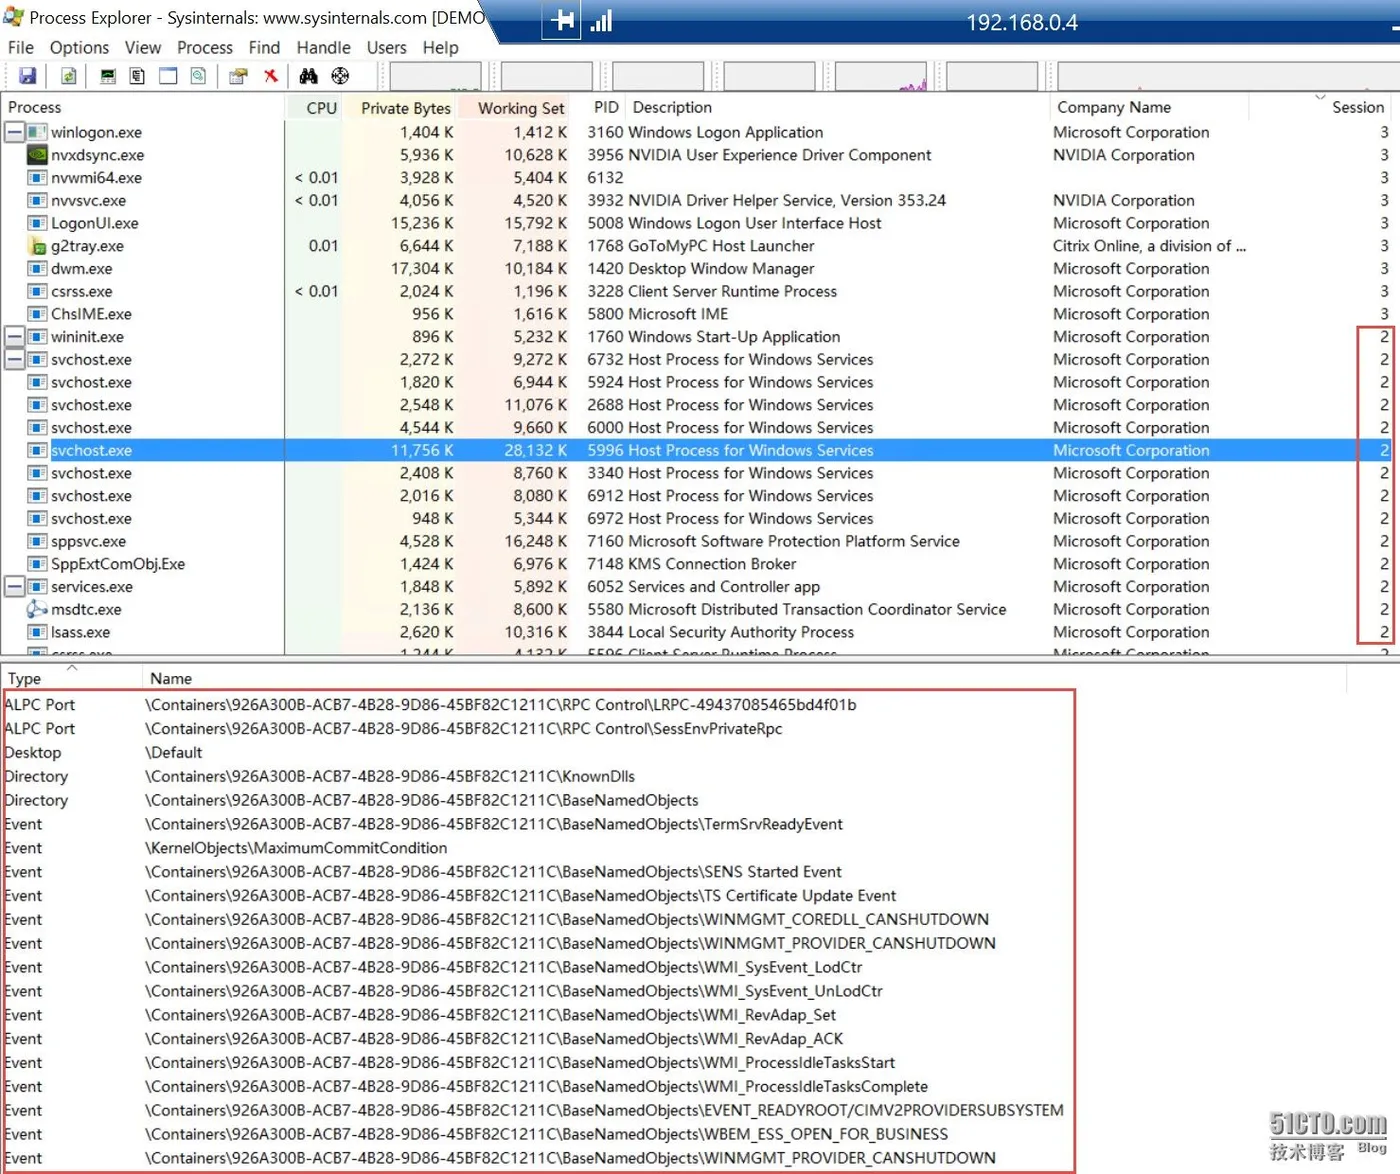This screenshot has height=1174, width=1400.
Task: Collapse the svchost.exe PID 6732 tree node
Action: coord(14,360)
